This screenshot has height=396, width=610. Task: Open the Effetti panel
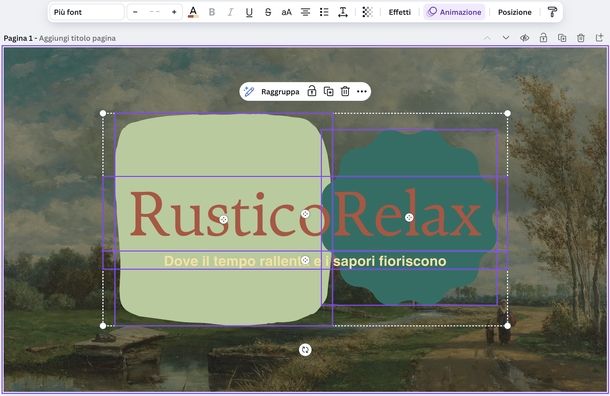click(x=400, y=12)
